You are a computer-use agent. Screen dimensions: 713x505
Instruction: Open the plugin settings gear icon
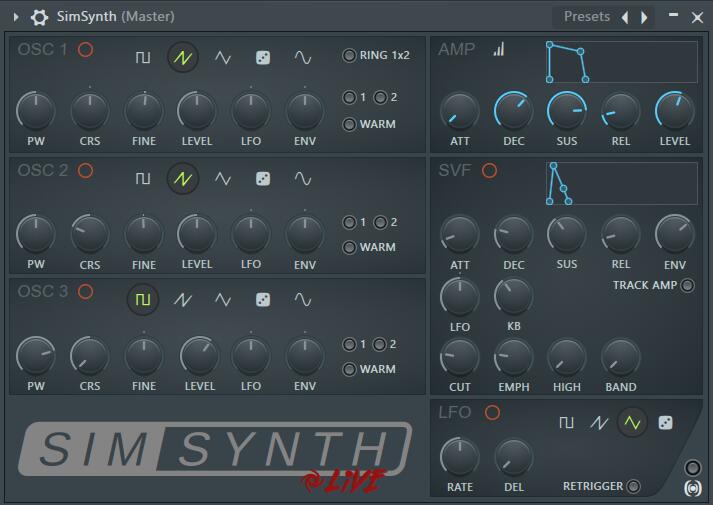point(39,17)
